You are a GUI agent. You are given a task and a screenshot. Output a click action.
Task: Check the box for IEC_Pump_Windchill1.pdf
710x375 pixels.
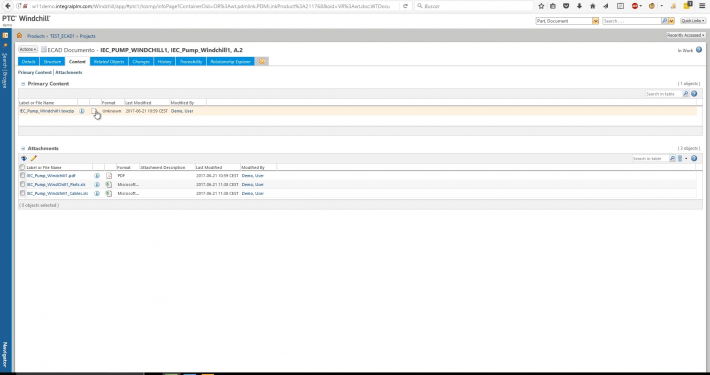coord(22,175)
